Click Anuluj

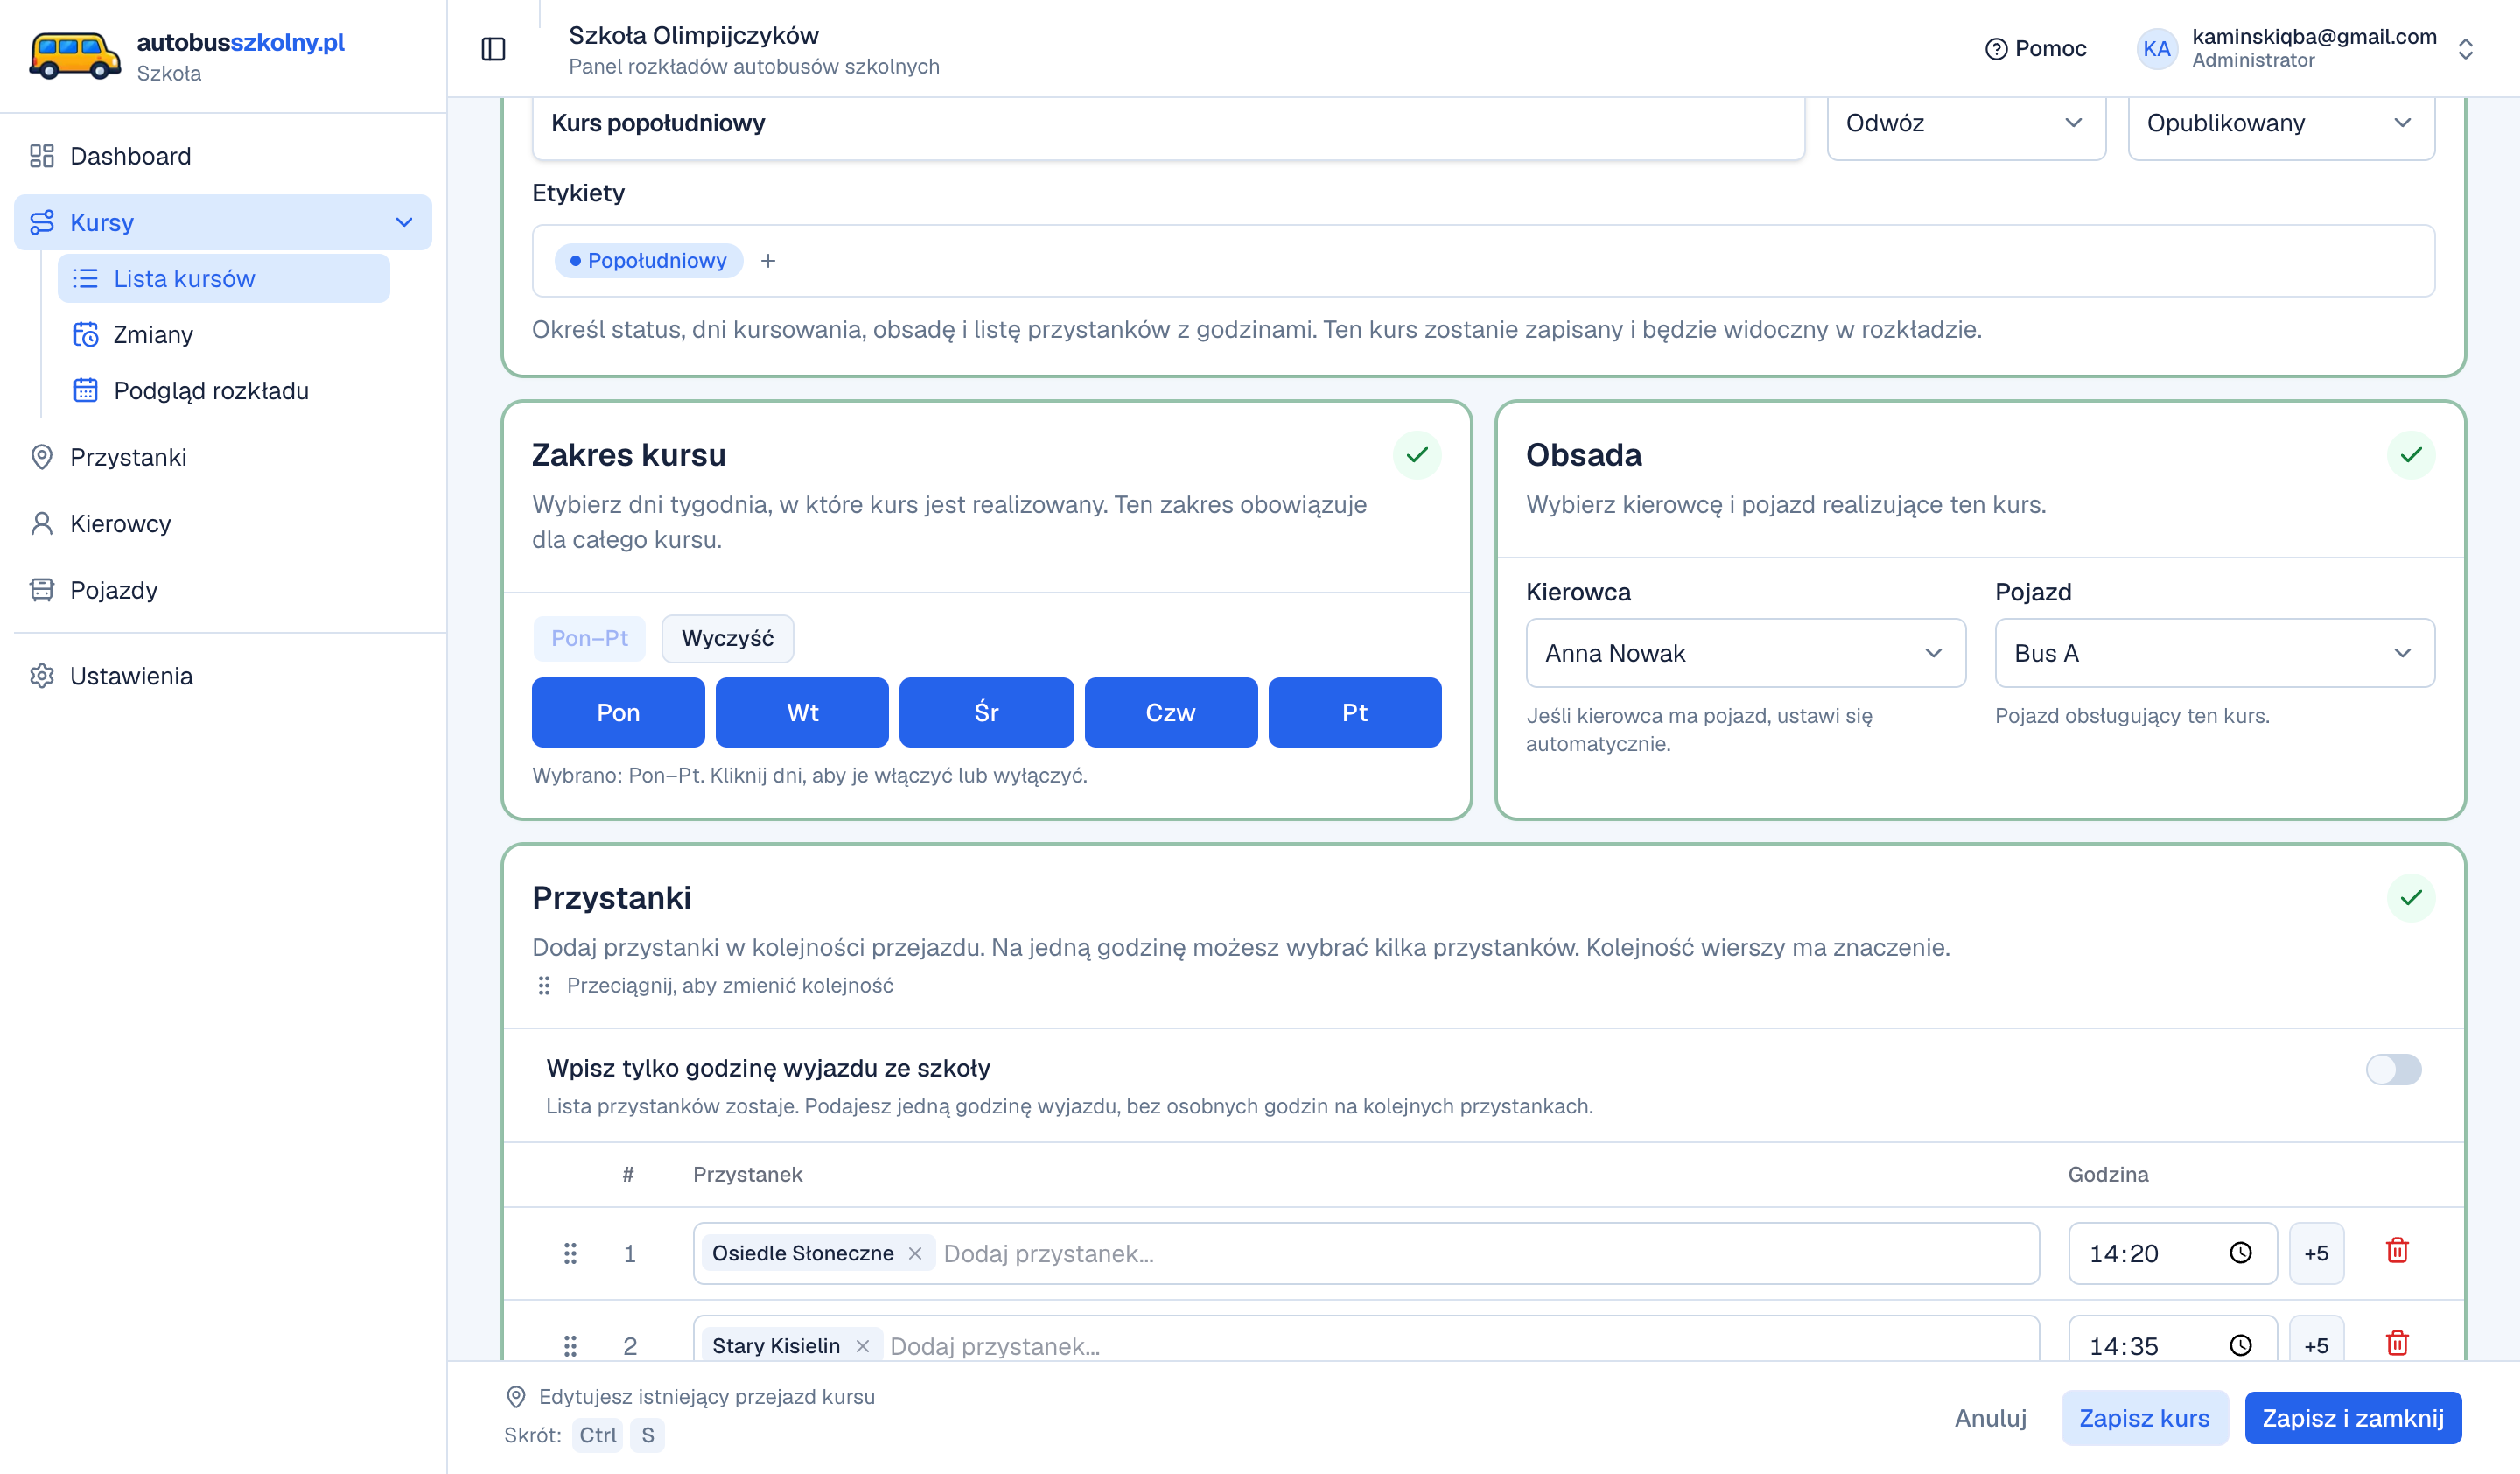click(1990, 1418)
